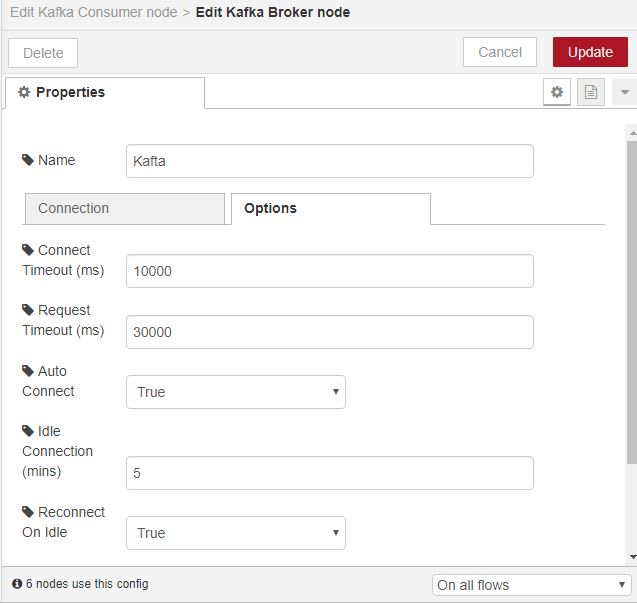
Task: Expand the tray dropdown arrow beside description icon
Action: 625,92
